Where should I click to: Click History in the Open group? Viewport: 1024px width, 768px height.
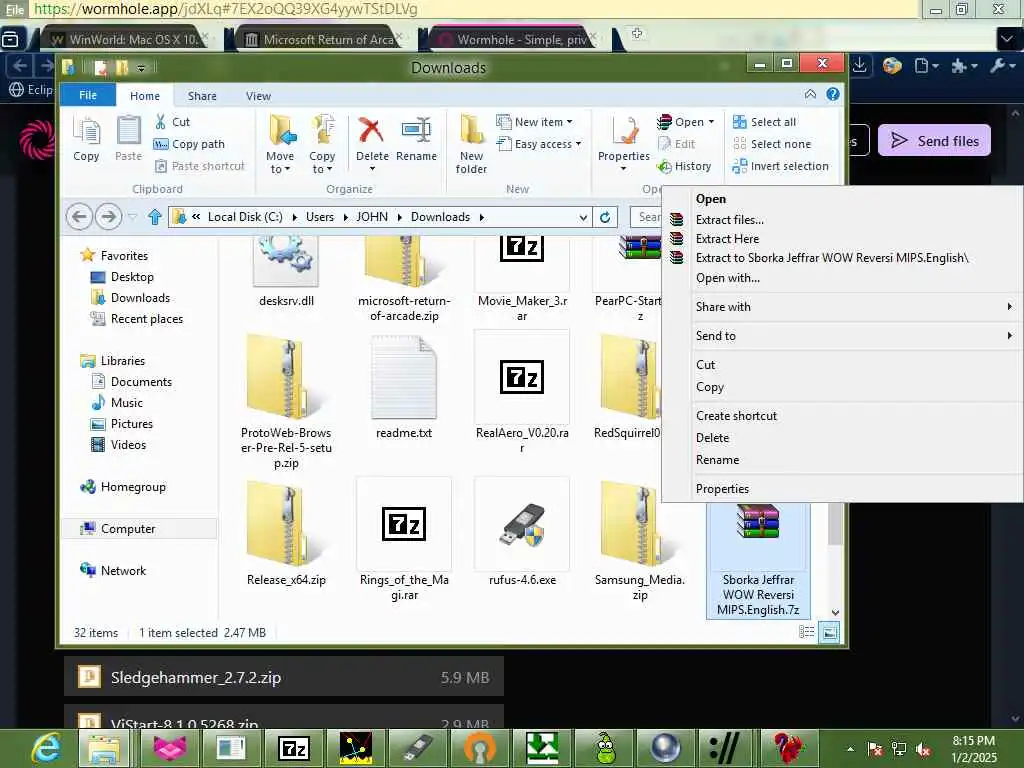click(684, 167)
